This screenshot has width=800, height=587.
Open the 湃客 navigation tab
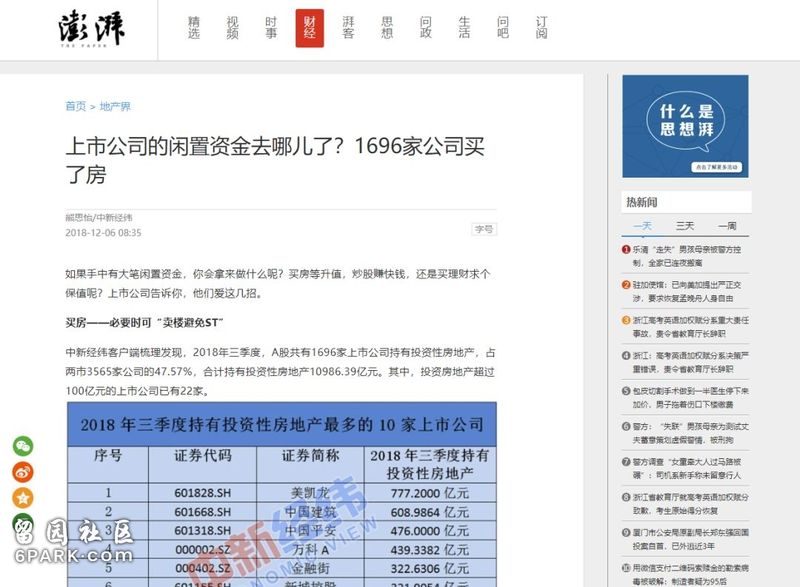348,28
